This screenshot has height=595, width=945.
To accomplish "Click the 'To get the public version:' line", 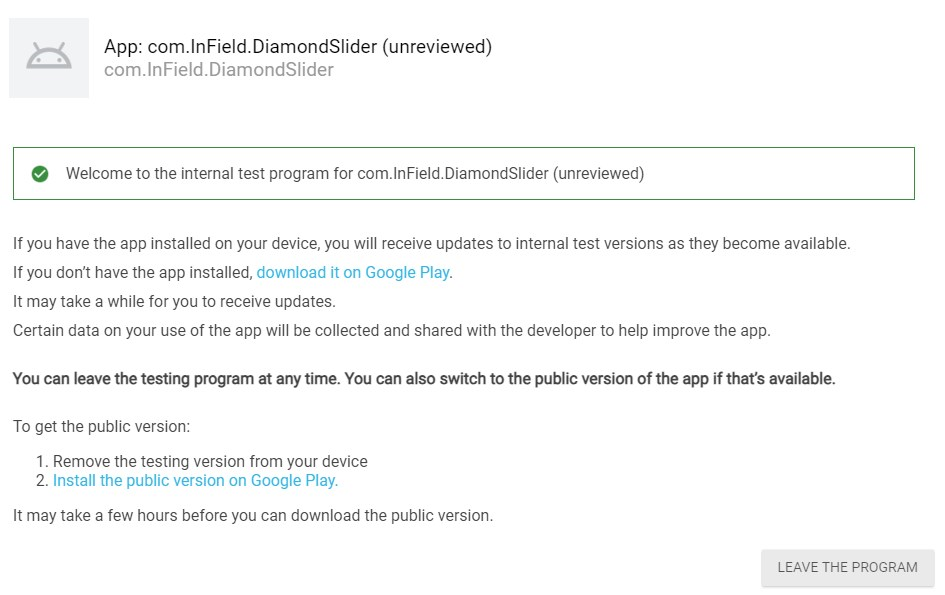I will tap(101, 427).
